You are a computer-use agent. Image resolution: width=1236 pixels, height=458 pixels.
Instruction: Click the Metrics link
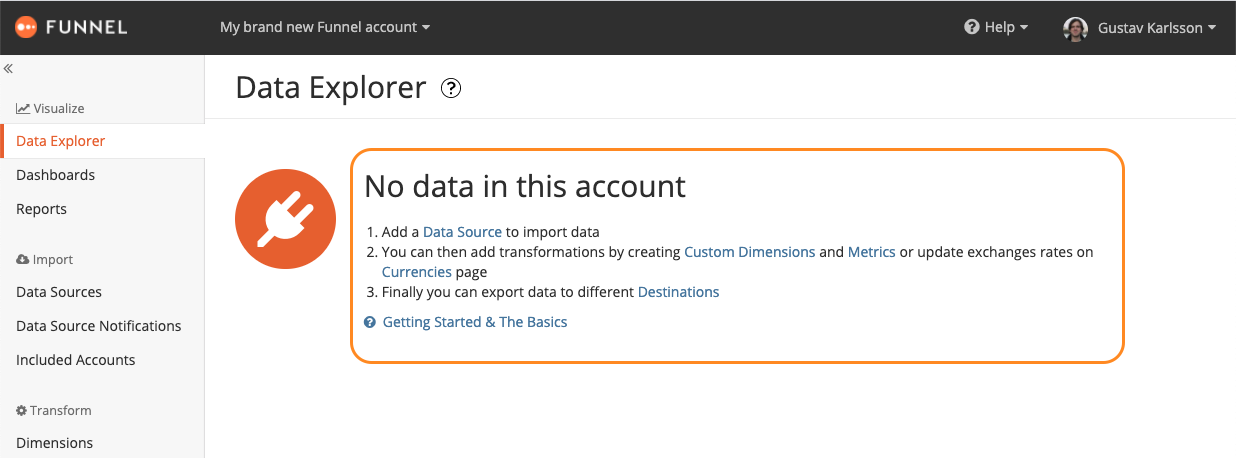coord(872,252)
